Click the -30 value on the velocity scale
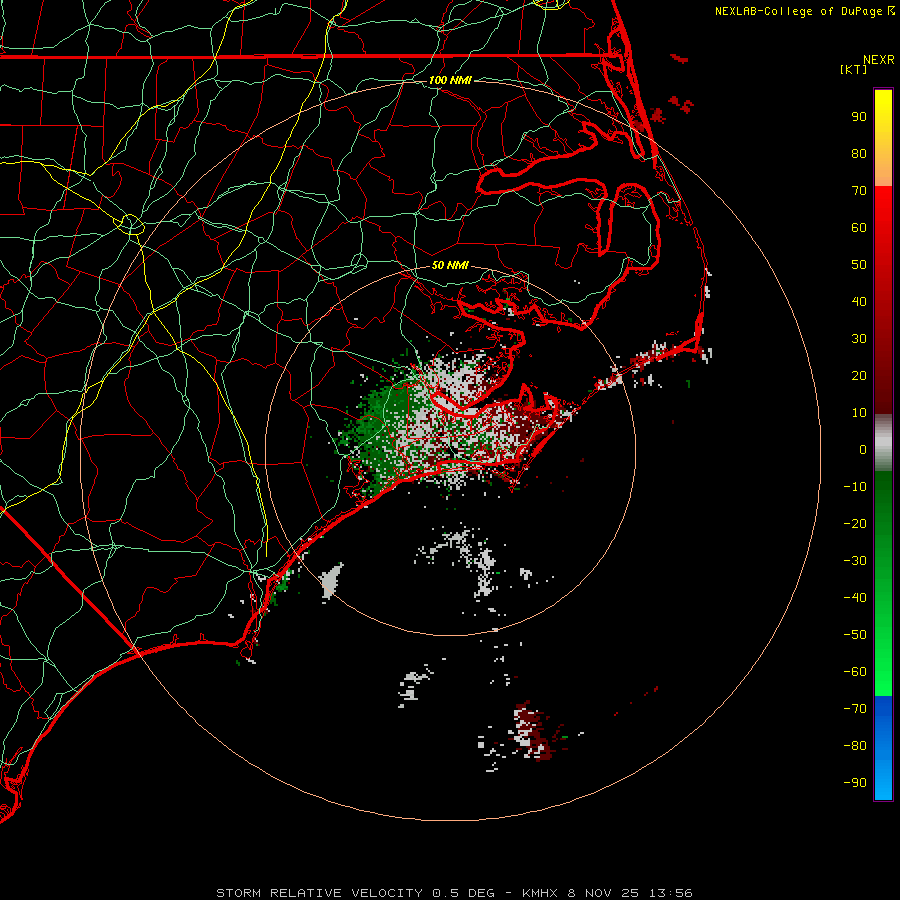900x900 pixels. 855,561
